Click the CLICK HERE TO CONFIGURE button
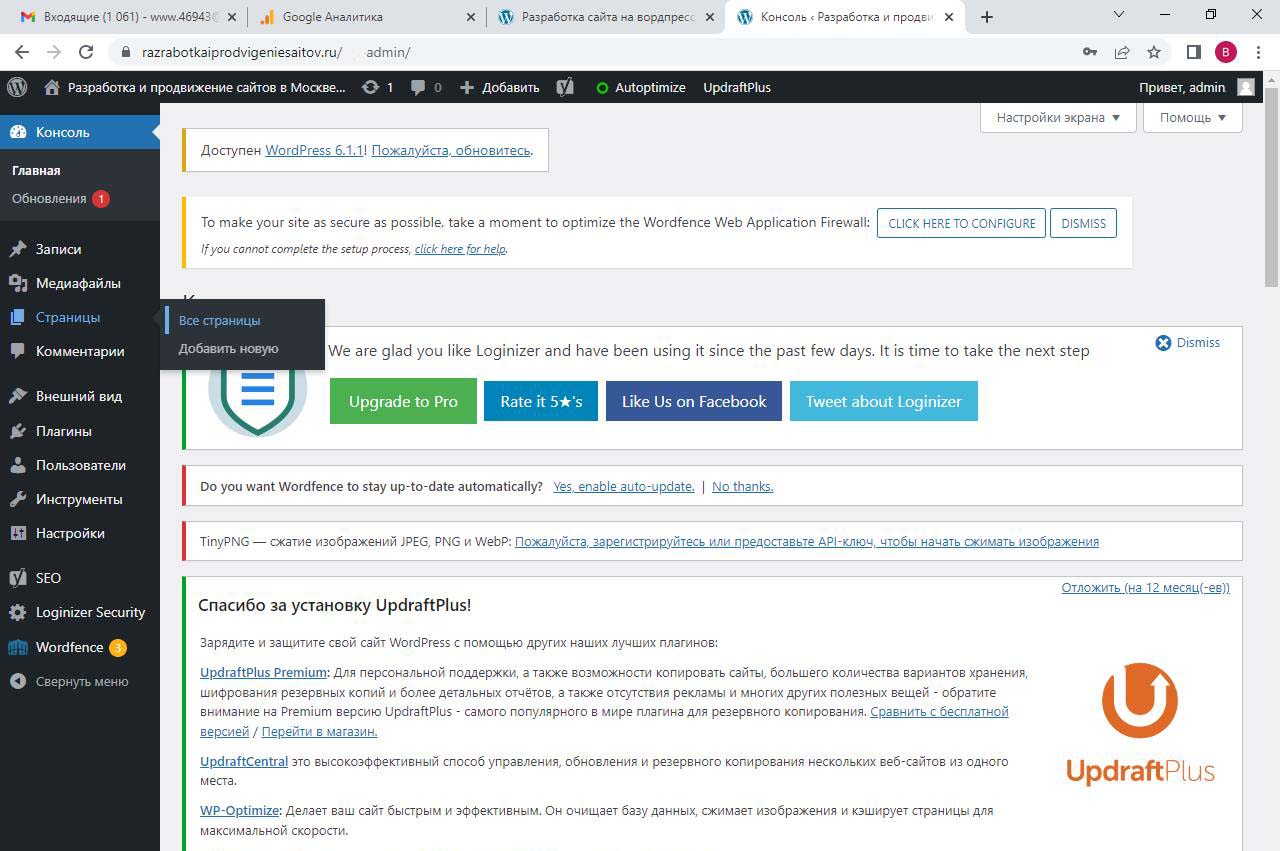 [961, 223]
